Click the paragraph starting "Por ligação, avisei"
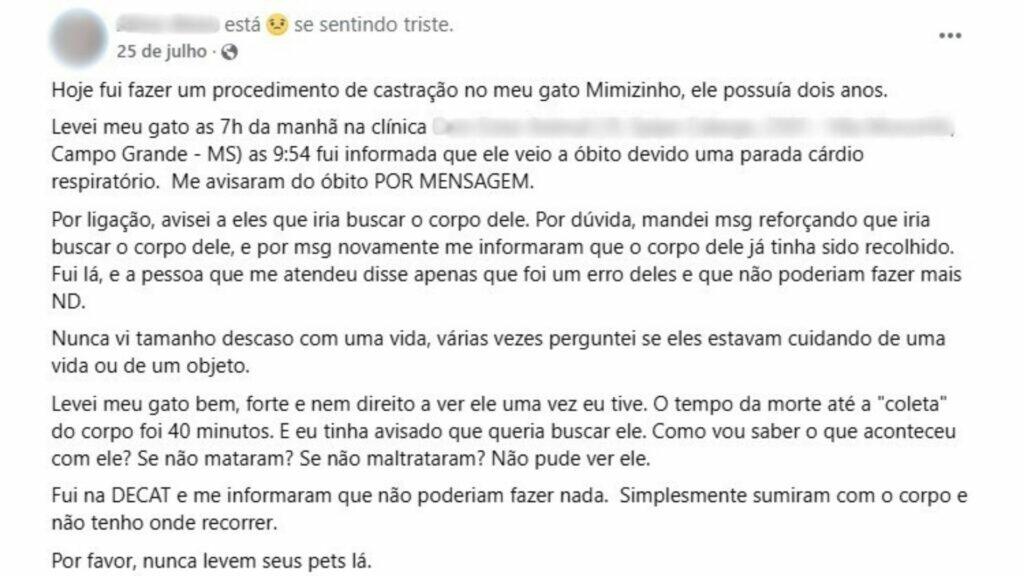The image size is (1024, 576). point(507,261)
